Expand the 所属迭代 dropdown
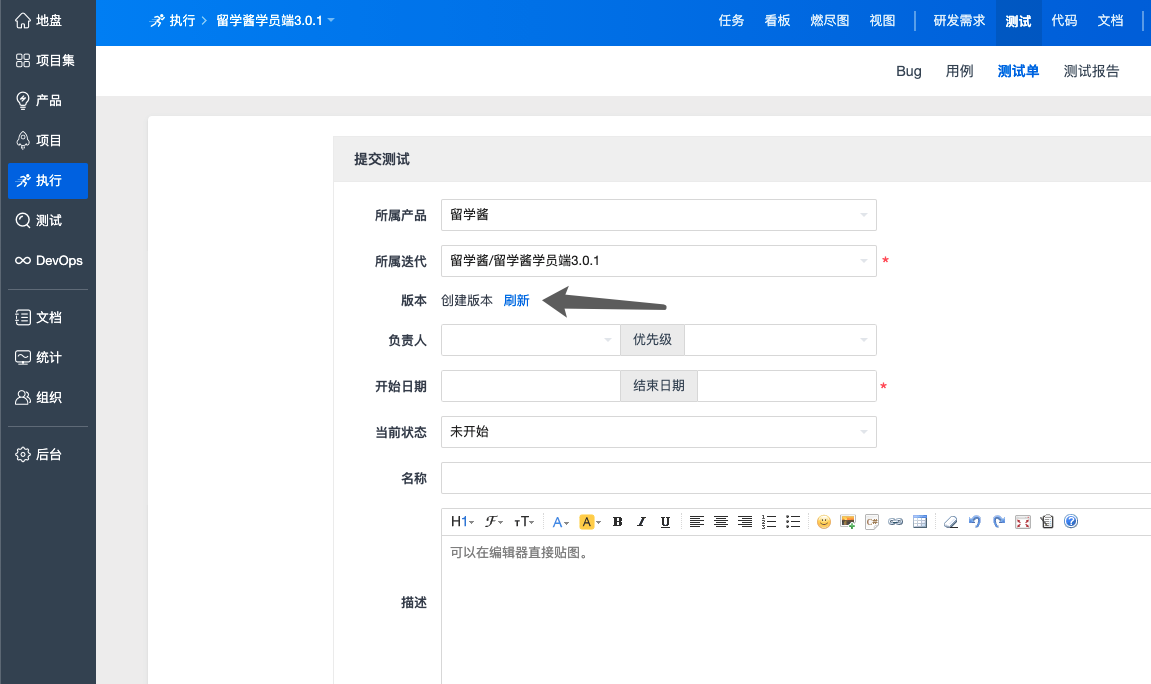 [x=658, y=261]
